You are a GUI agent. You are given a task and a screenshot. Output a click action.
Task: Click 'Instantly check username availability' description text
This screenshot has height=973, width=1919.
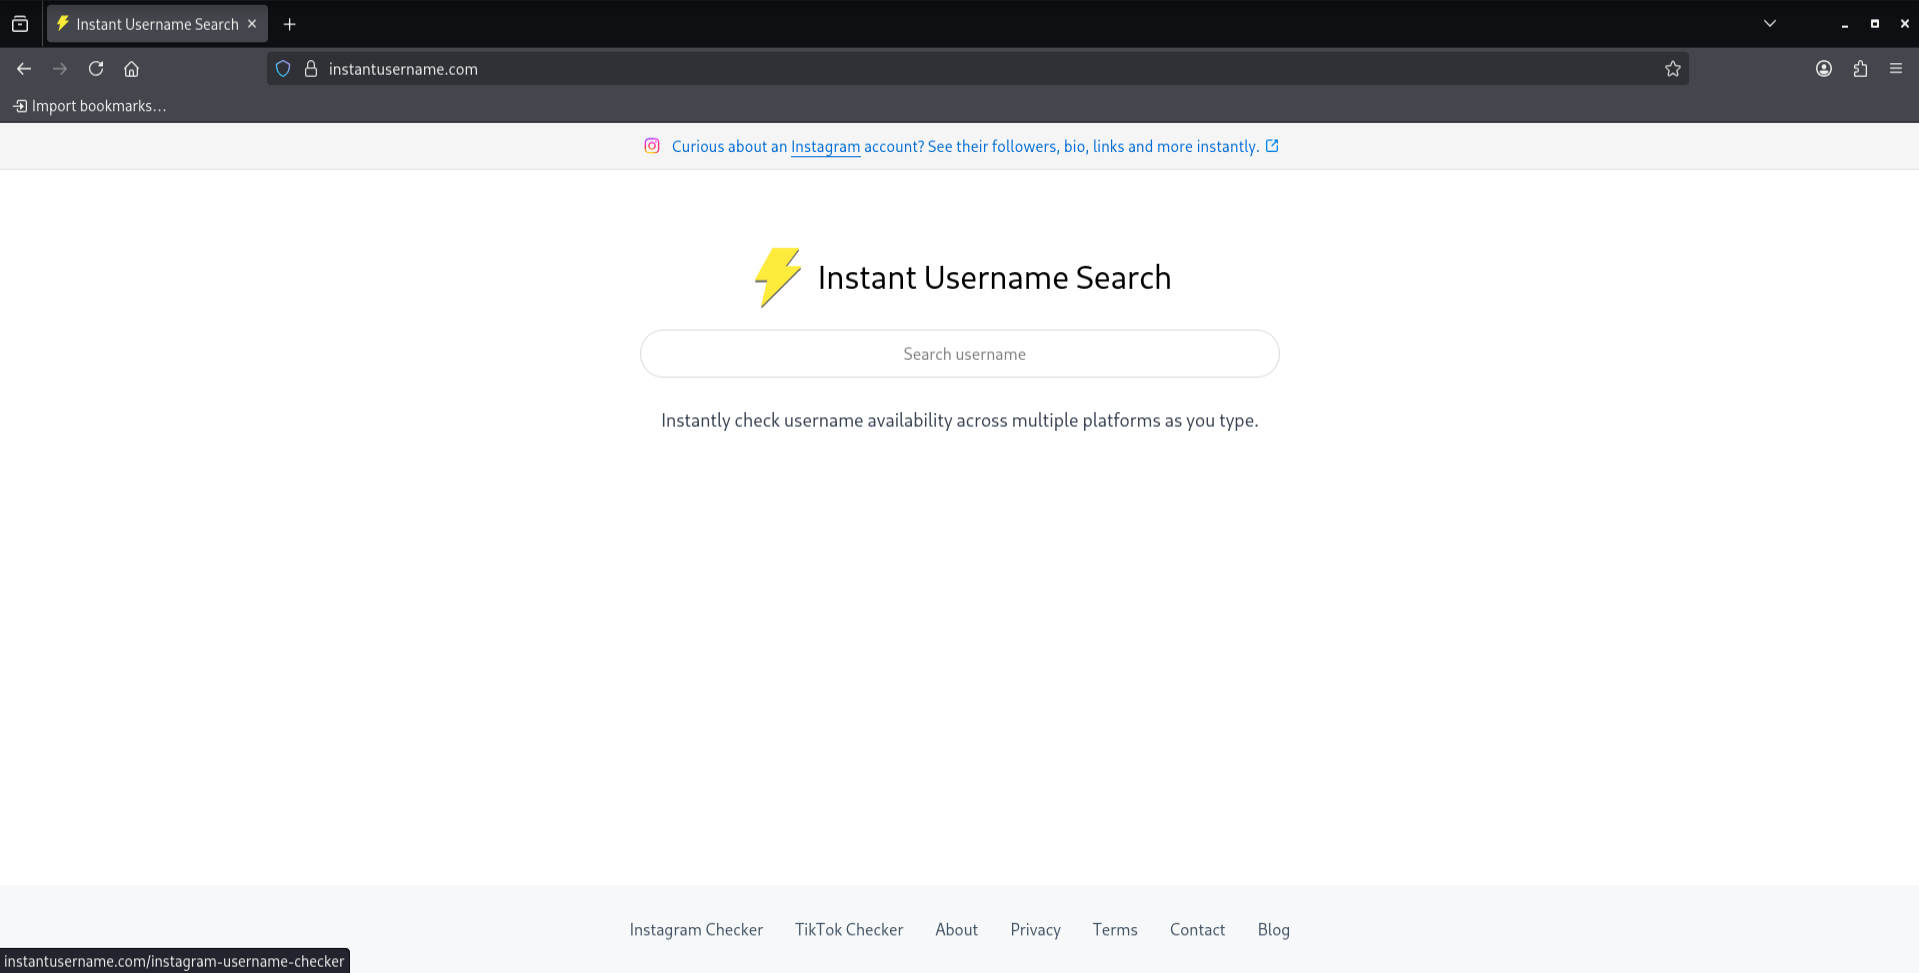coord(960,421)
